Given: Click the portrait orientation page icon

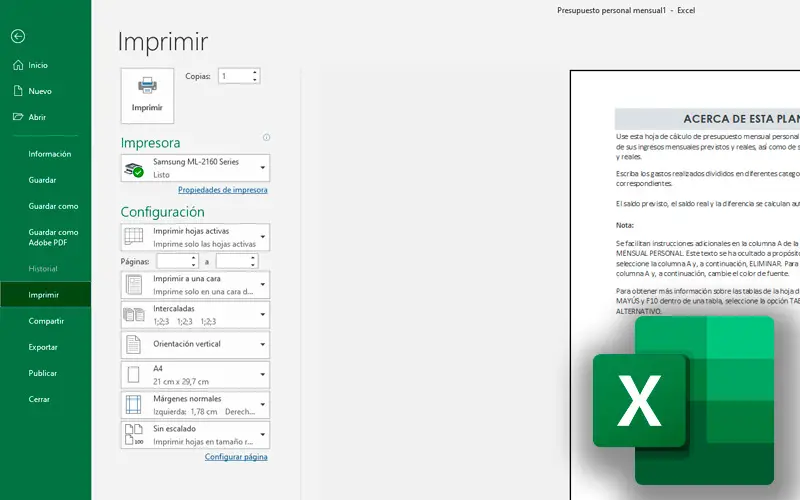Looking at the screenshot, I should [x=133, y=344].
